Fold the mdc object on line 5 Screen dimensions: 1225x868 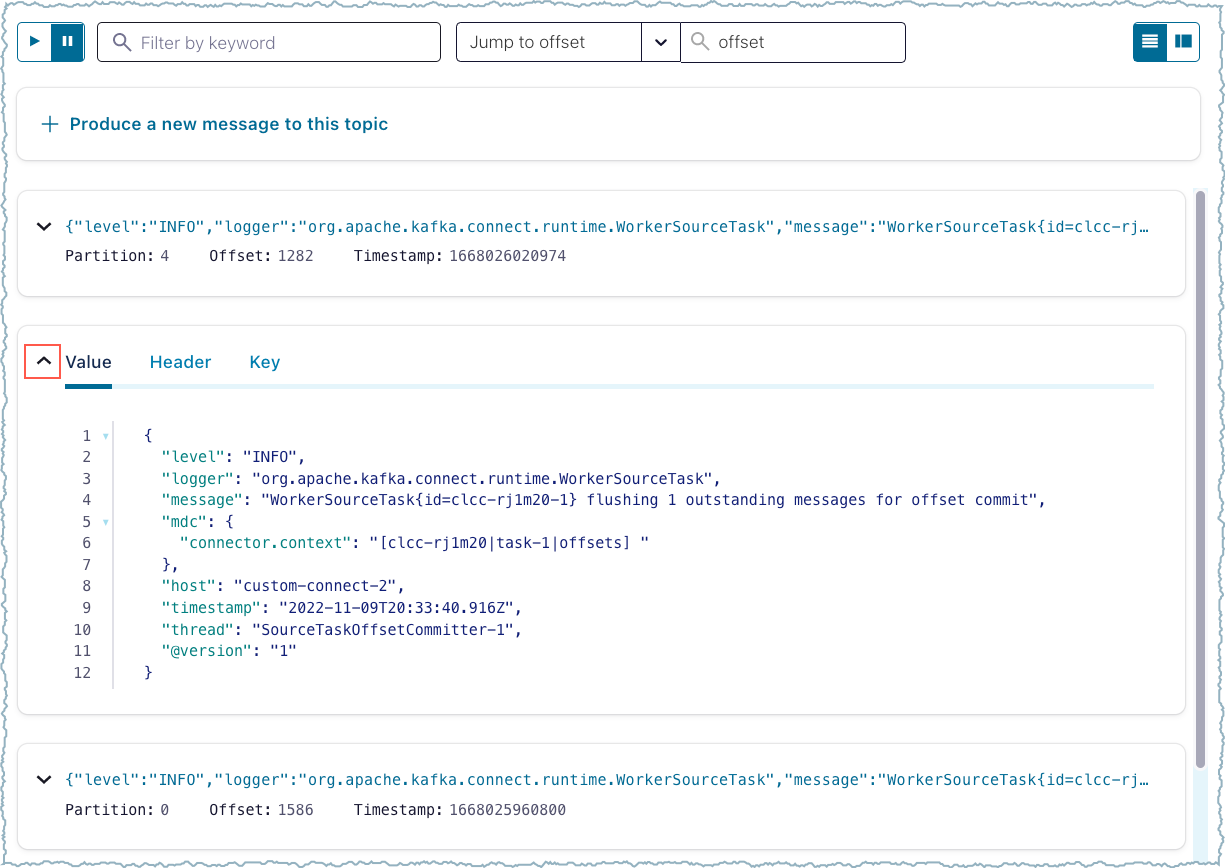[x=106, y=522]
